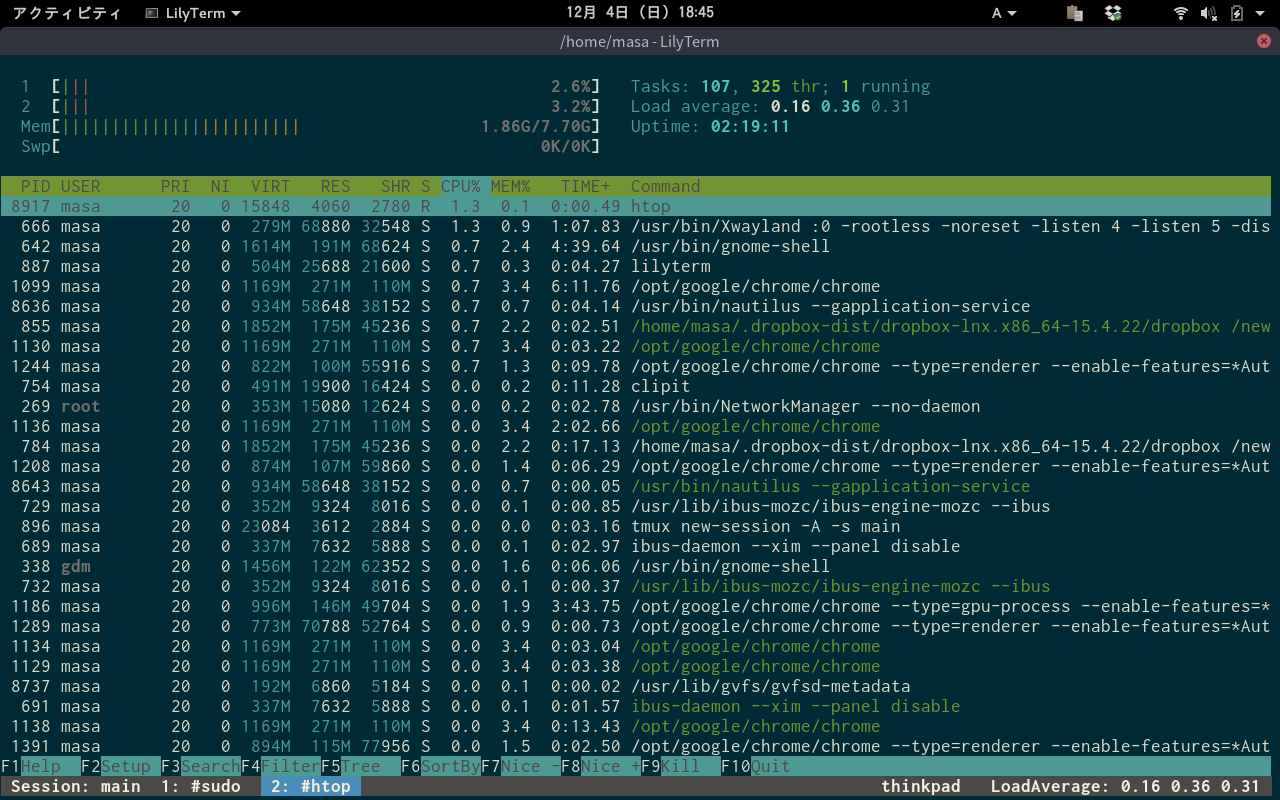This screenshot has width=1280, height=800.
Task: Click the F6 SortBy function button
Action: pyautogui.click(x=441, y=766)
